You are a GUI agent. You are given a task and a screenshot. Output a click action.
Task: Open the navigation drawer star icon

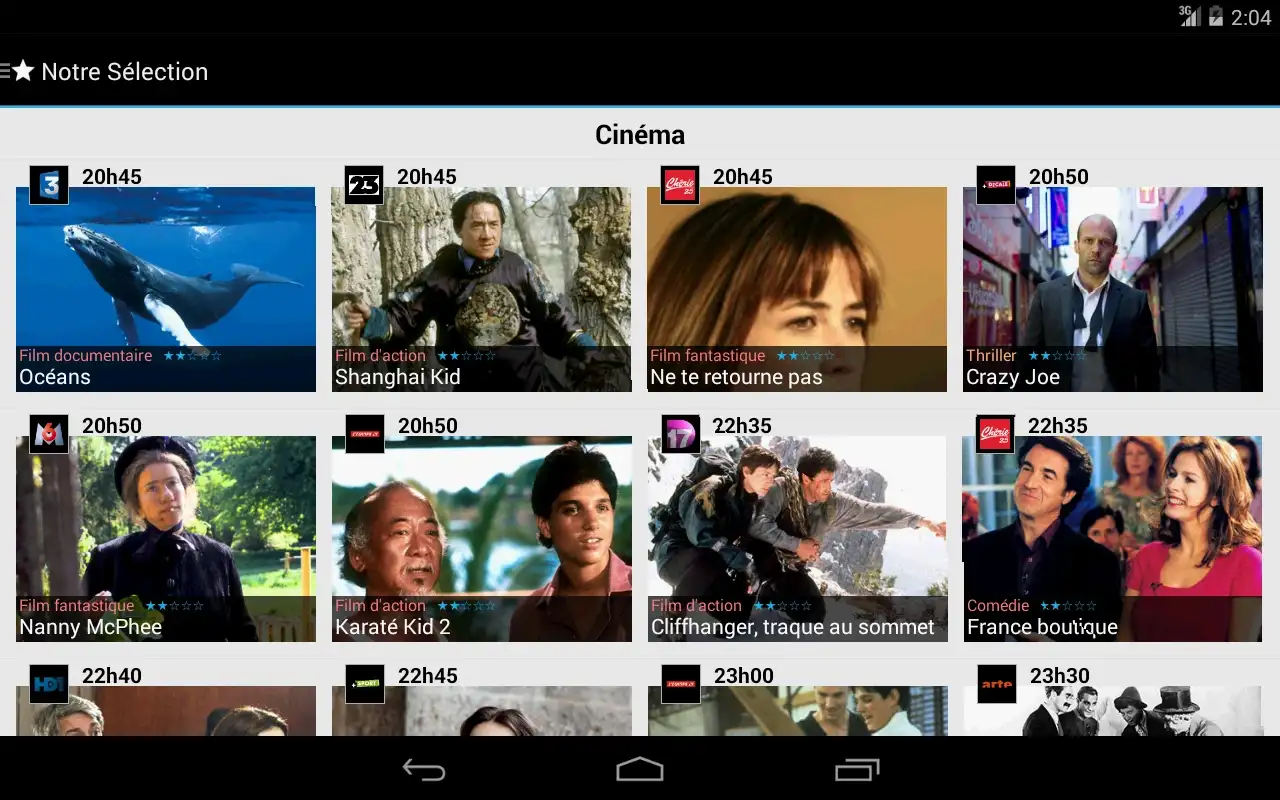pos(22,71)
